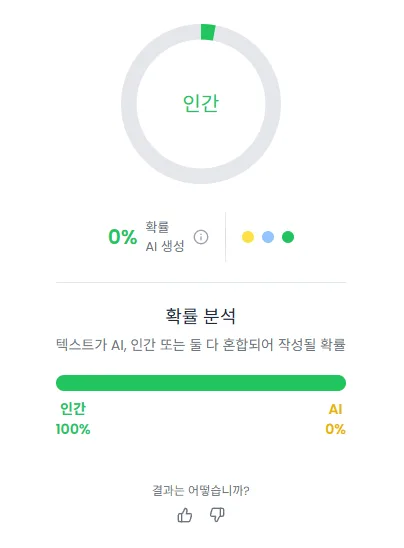
Task: Click the green legend dot
Action: click(x=288, y=237)
